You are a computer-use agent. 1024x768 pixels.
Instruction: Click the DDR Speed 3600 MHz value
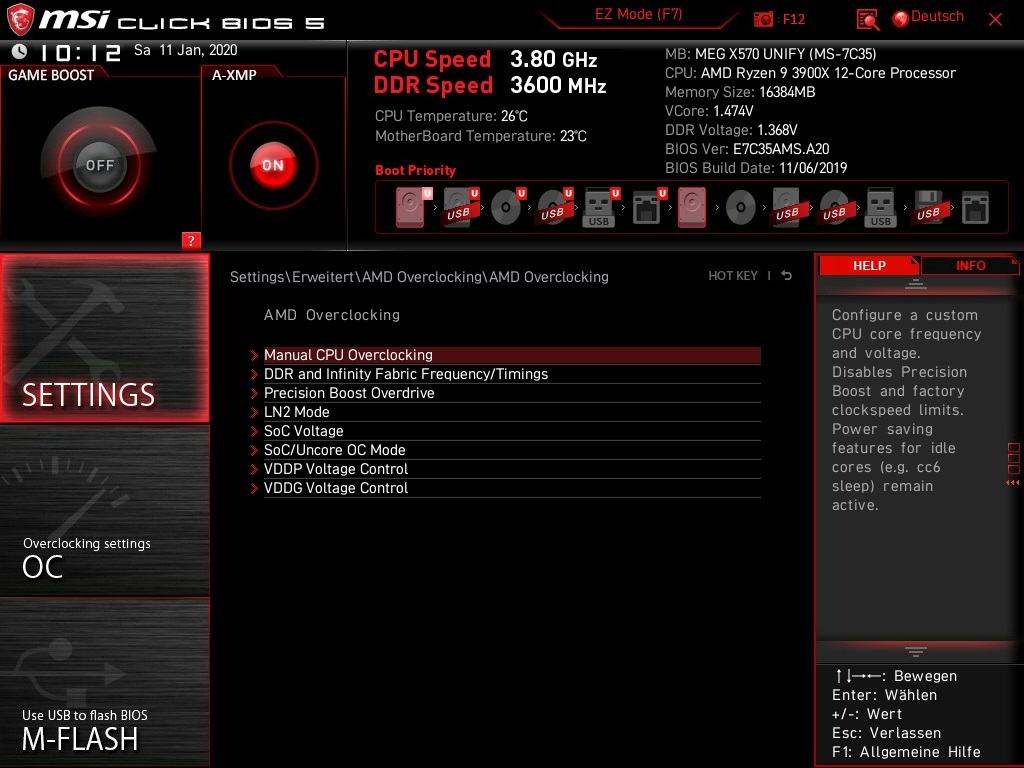click(x=558, y=86)
